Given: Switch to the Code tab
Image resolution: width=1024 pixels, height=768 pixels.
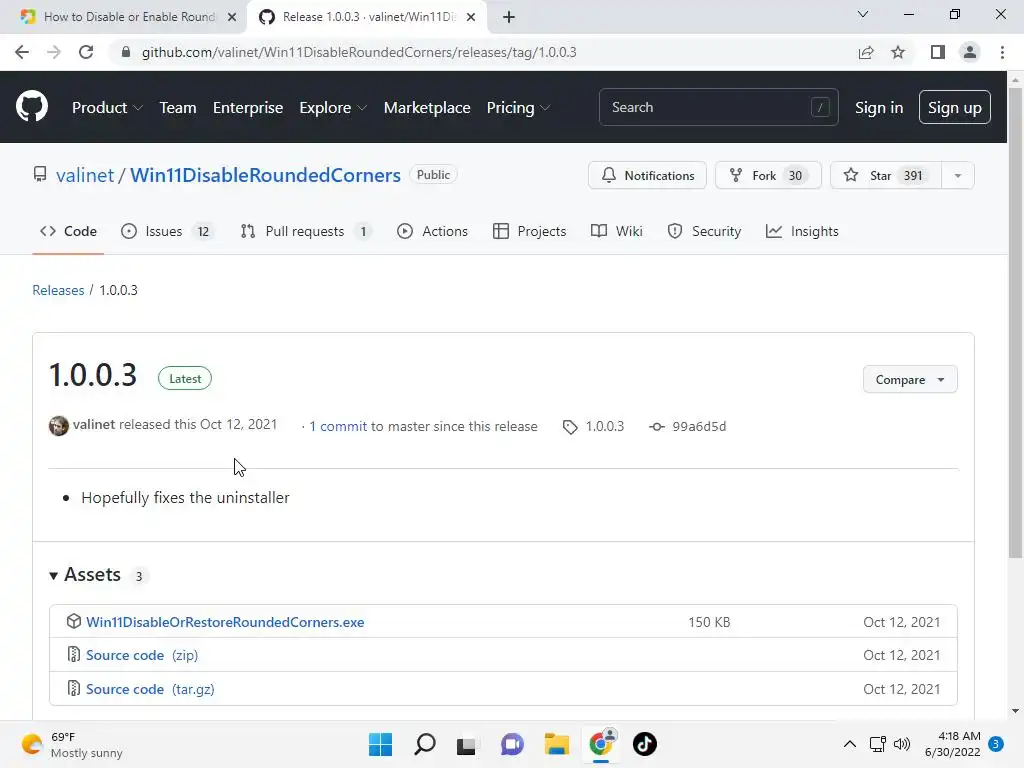Looking at the screenshot, I should click(68, 231).
